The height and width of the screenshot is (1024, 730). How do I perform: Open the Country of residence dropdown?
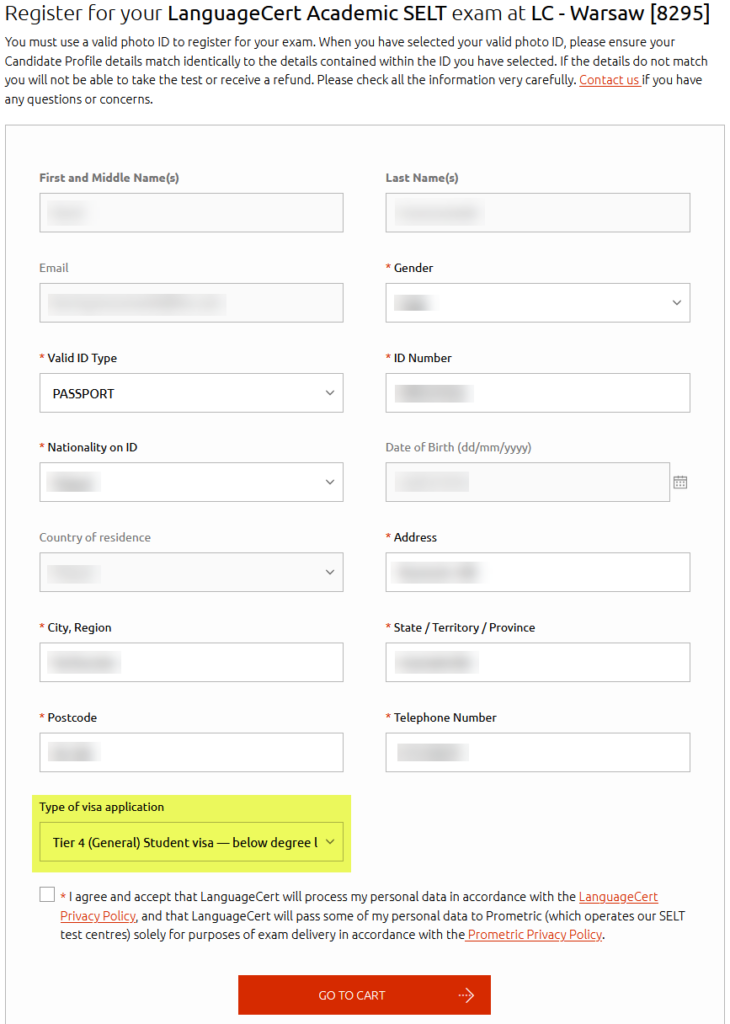click(191, 572)
